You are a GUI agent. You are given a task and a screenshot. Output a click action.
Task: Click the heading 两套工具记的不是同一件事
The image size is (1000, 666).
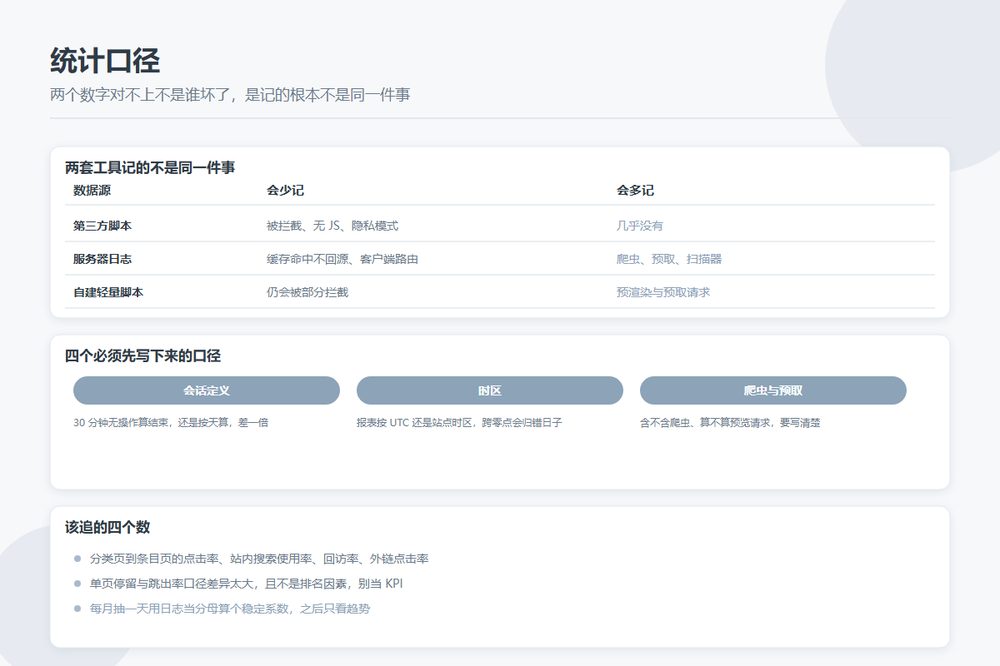point(150,168)
